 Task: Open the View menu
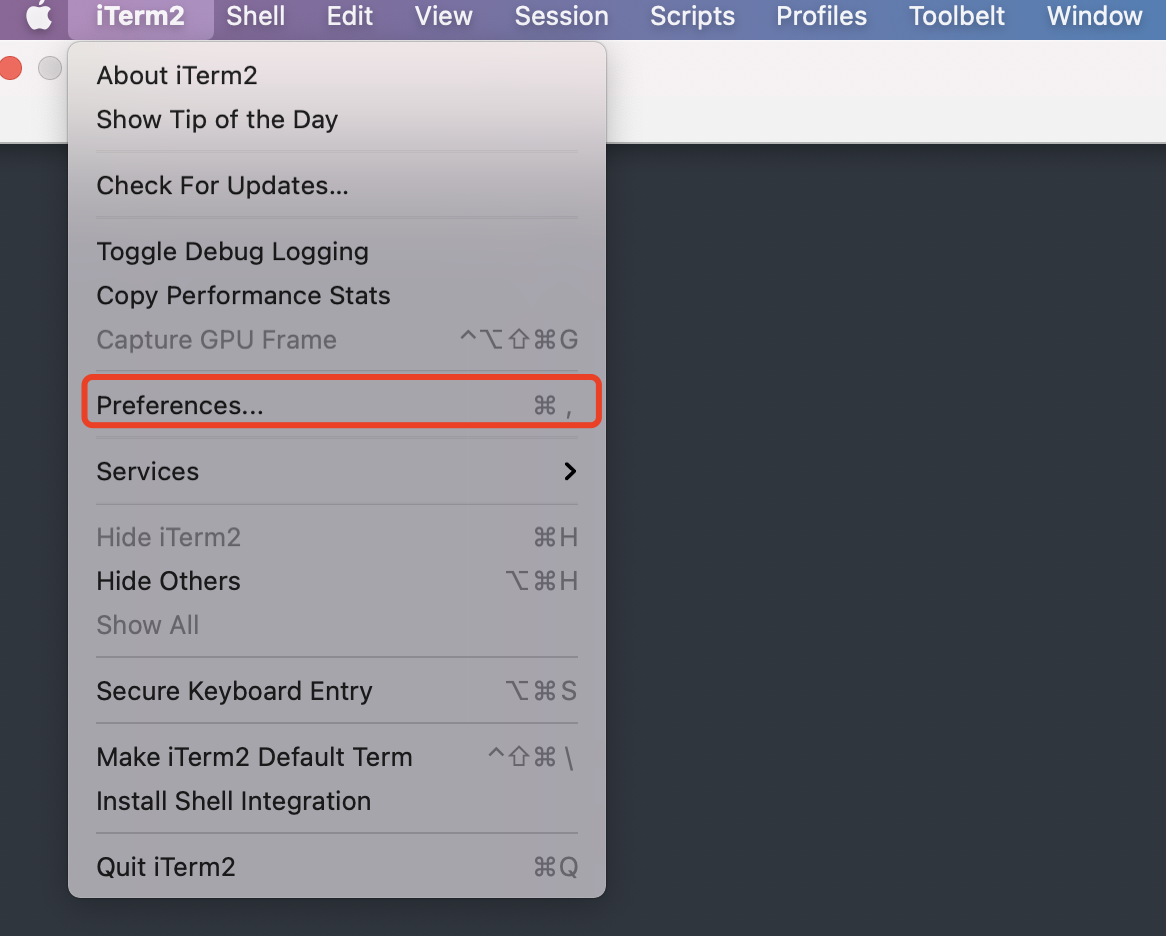tap(444, 16)
